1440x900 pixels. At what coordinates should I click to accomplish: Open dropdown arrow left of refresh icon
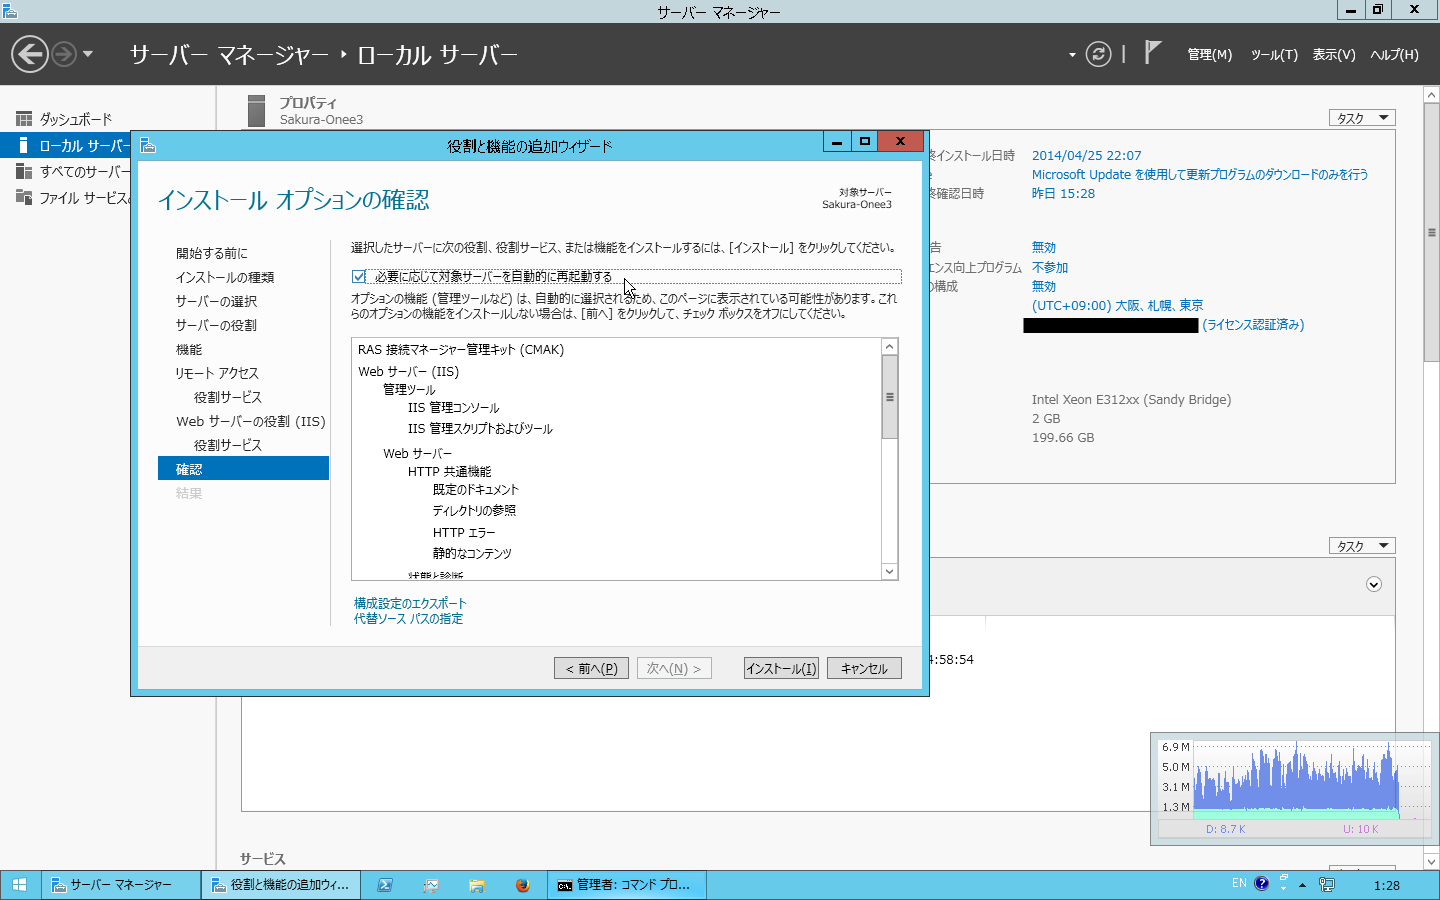[1072, 55]
